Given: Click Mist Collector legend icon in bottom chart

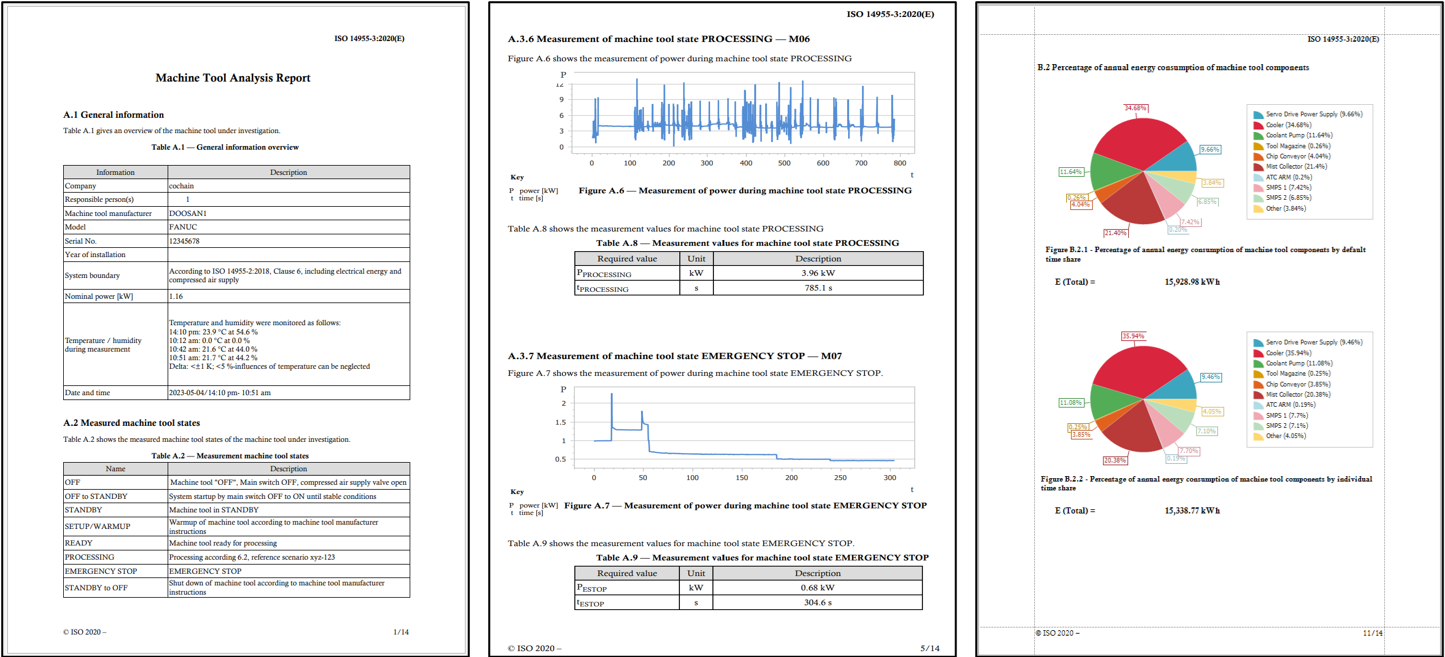Looking at the screenshot, I should click(1258, 395).
